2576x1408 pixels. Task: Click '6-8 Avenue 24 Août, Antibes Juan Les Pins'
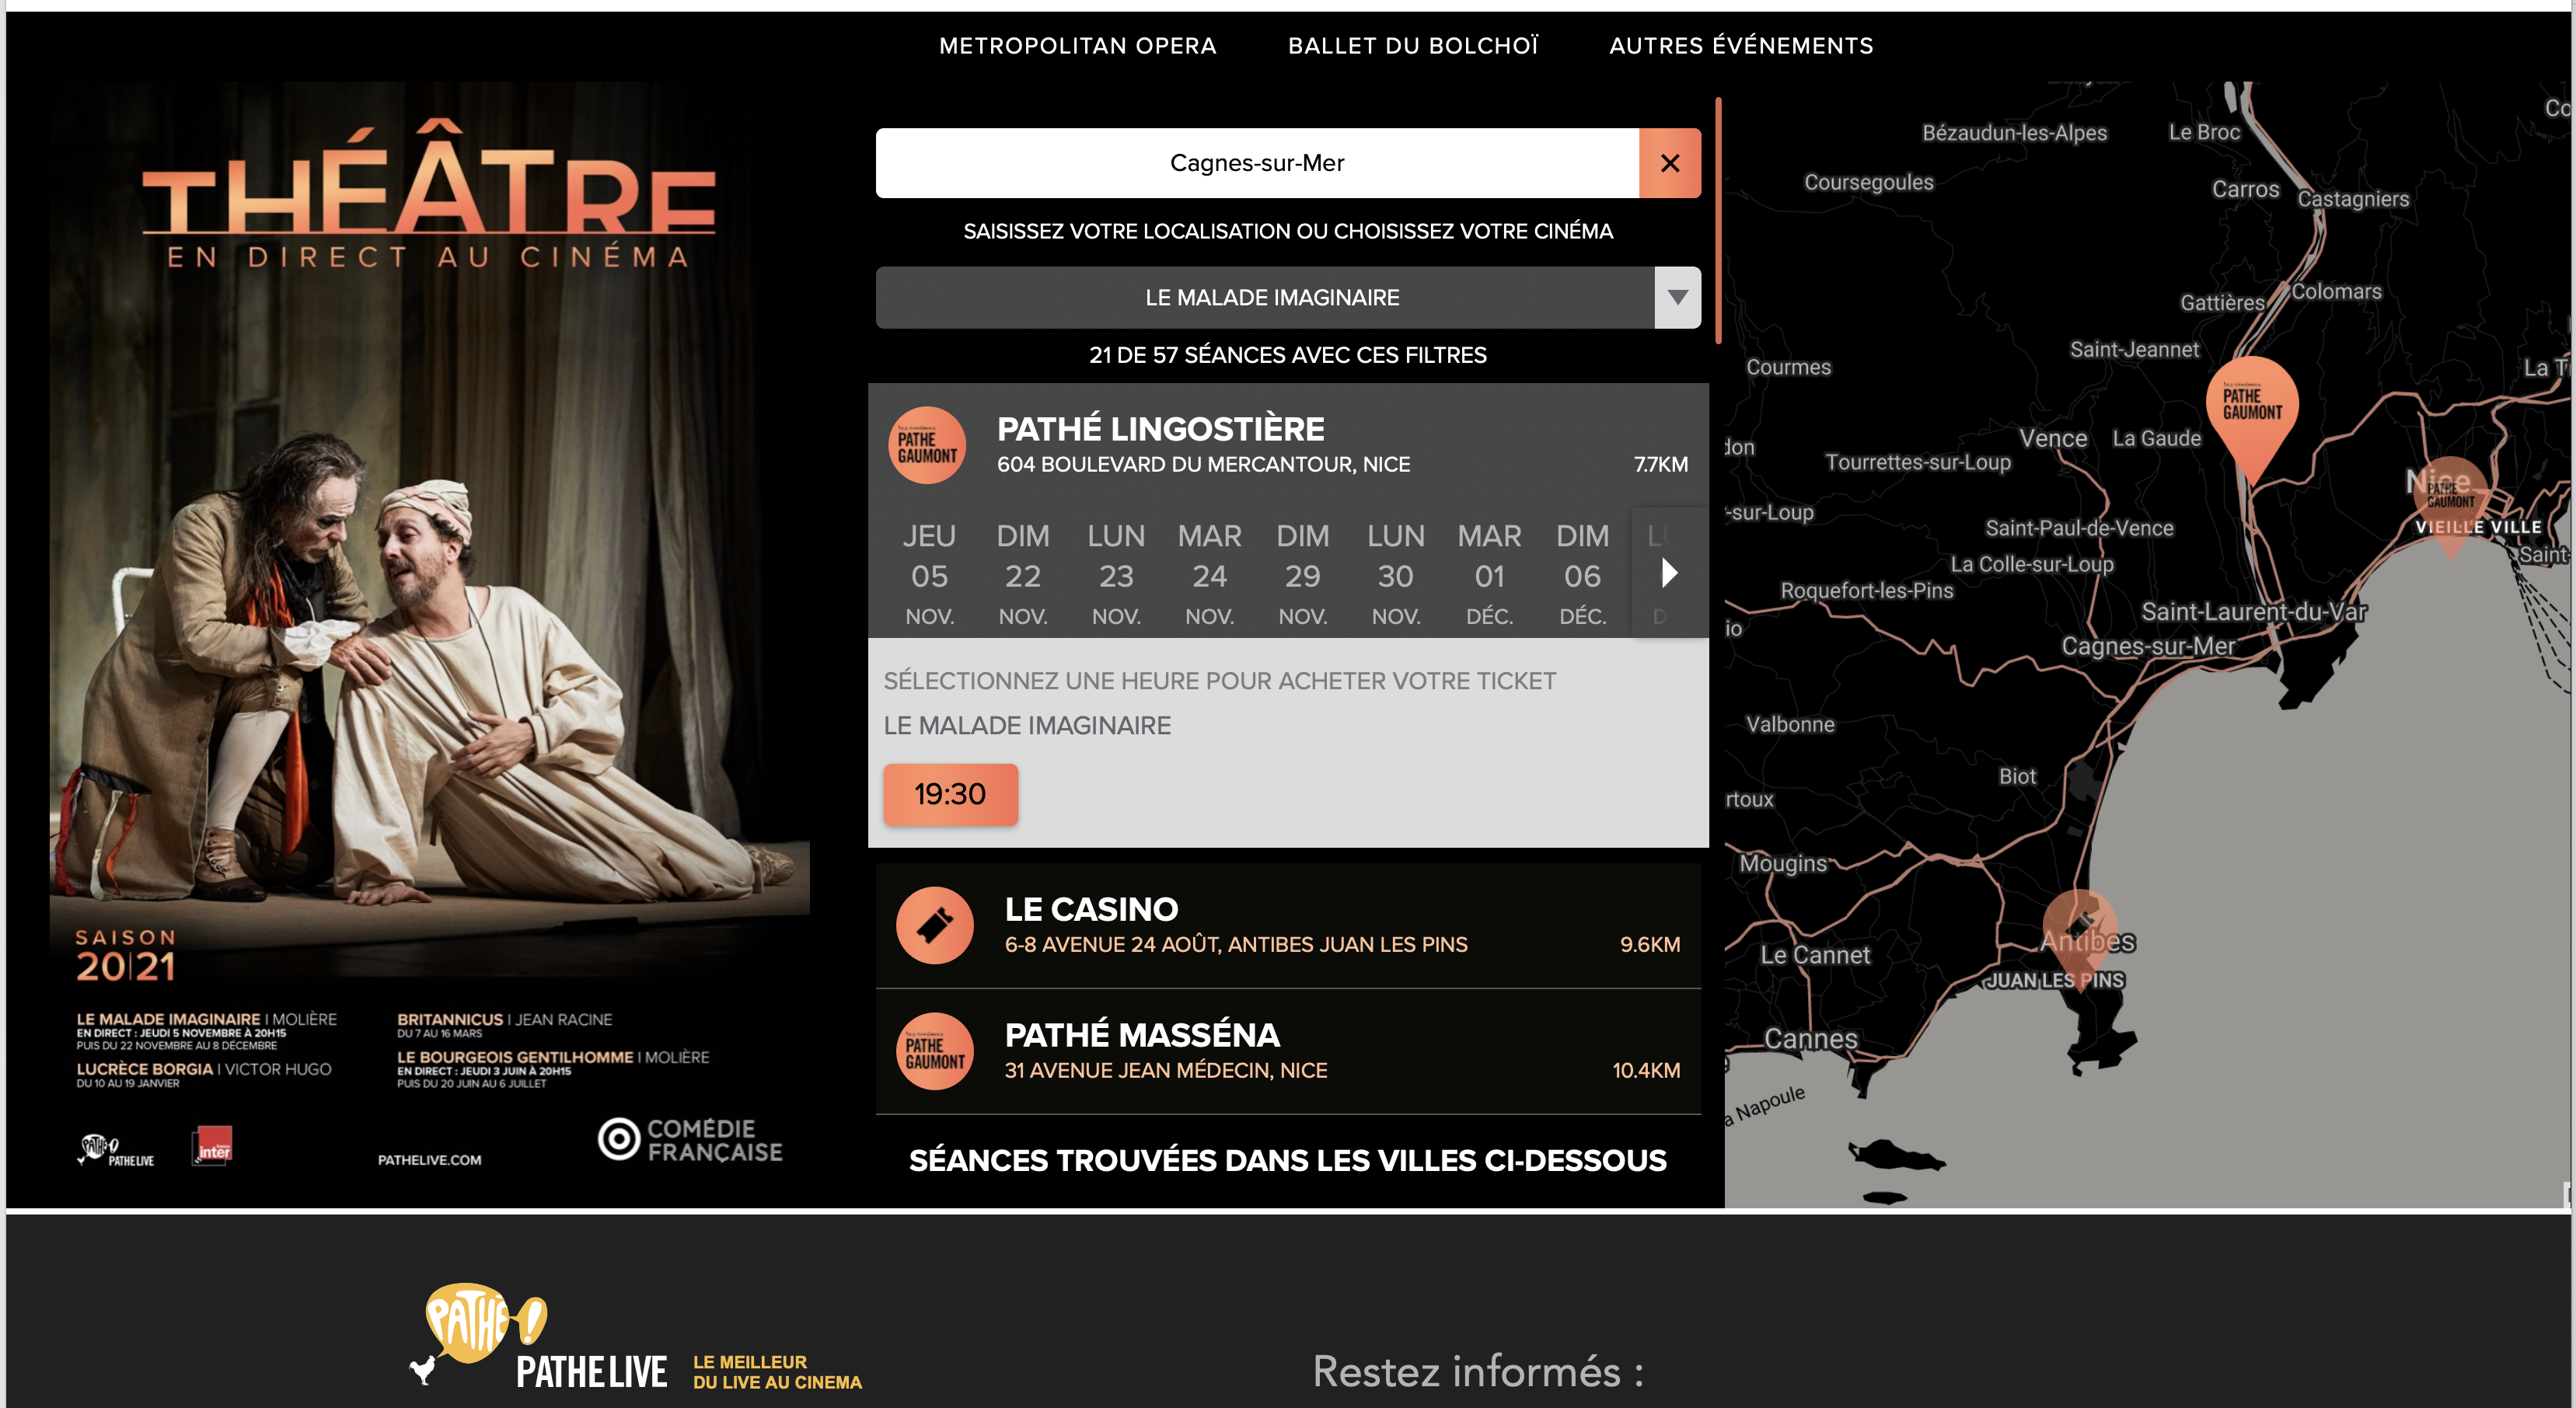pos(1236,944)
